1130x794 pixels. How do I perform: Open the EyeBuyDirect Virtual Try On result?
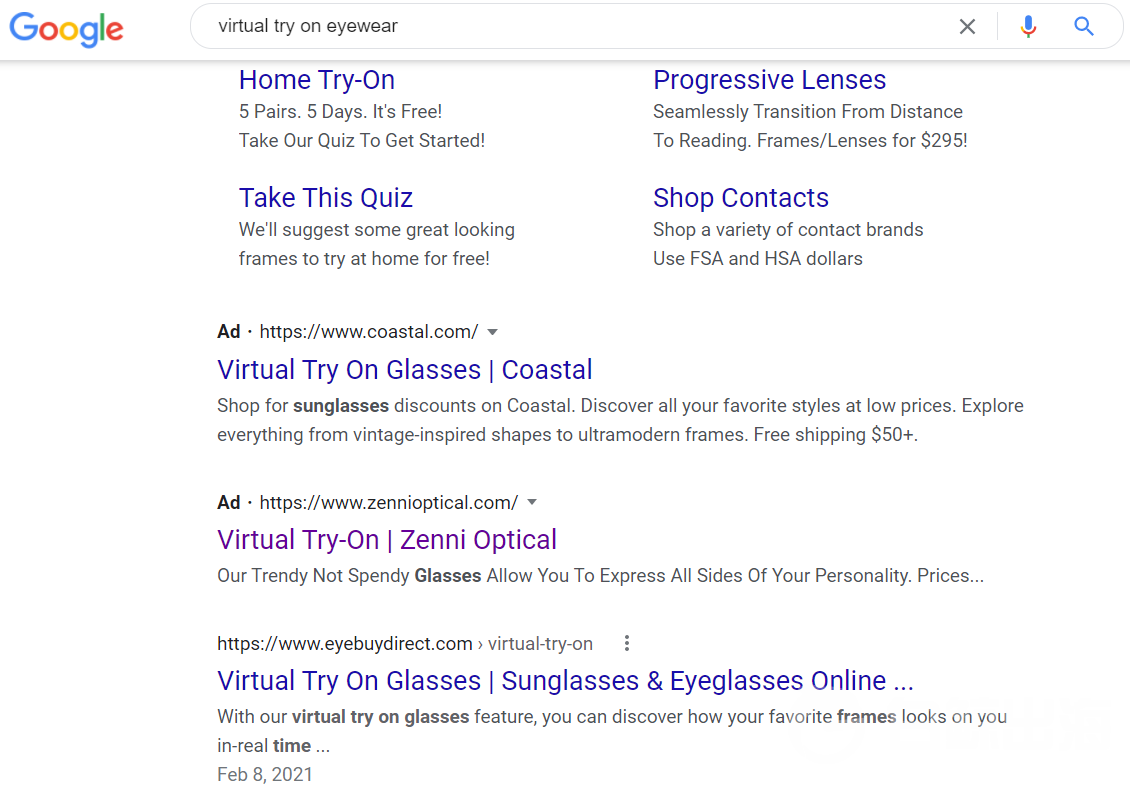coord(565,681)
